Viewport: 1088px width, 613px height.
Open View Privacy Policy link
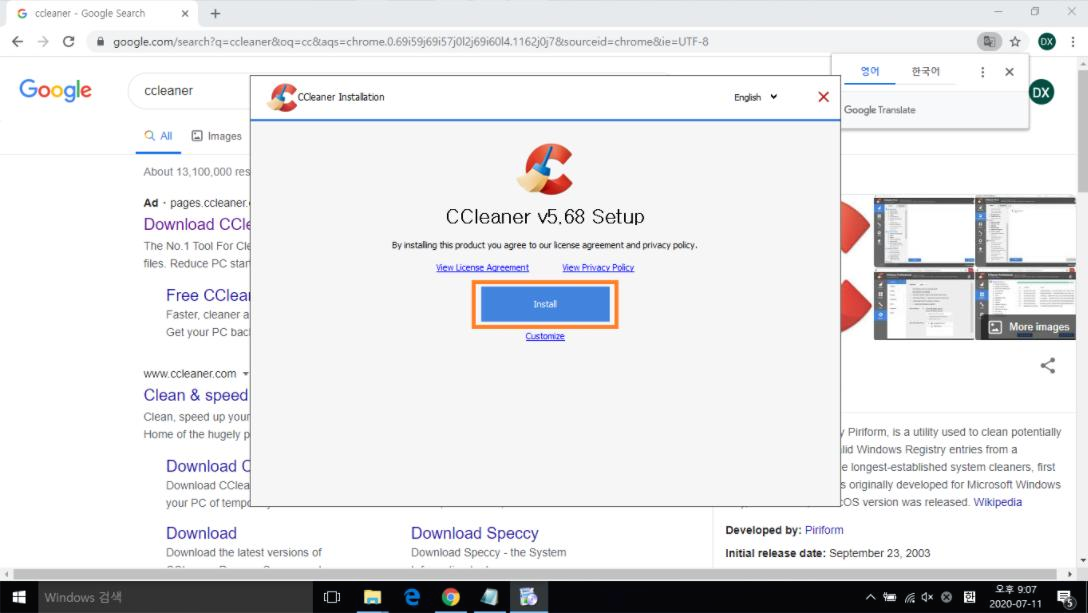coord(597,267)
